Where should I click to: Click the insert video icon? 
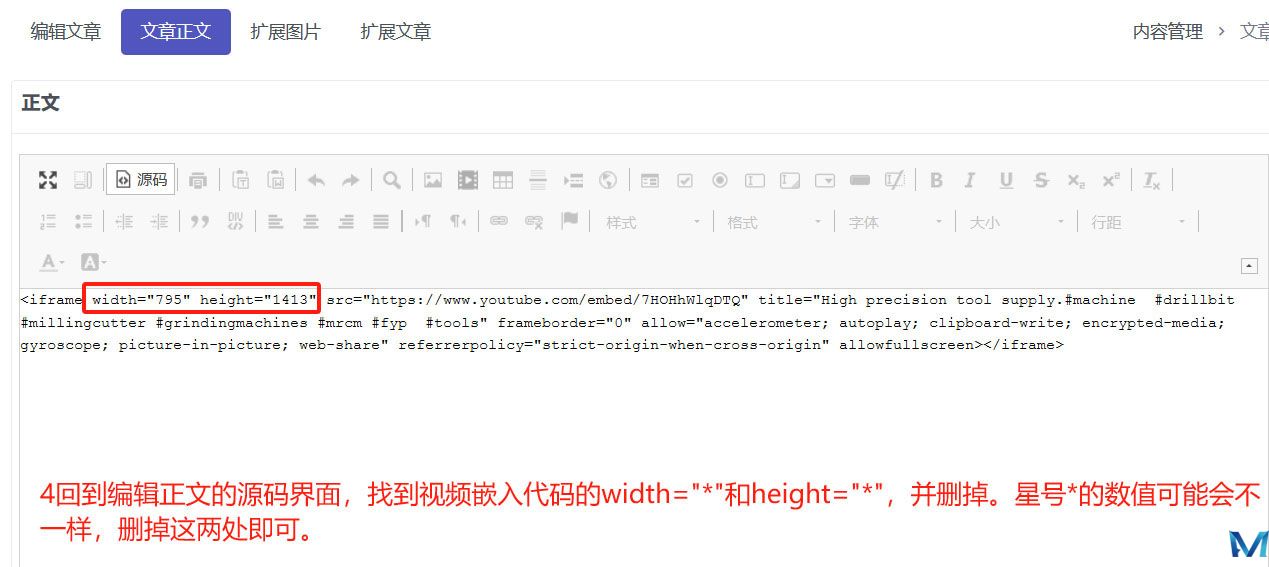[468, 180]
